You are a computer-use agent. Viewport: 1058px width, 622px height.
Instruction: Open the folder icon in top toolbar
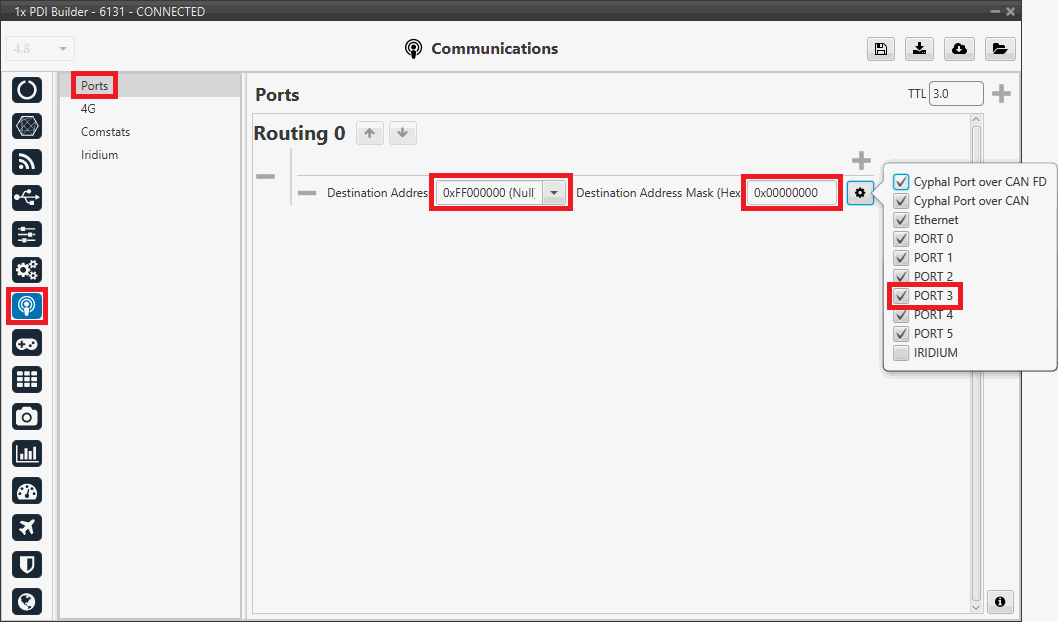click(x=999, y=49)
